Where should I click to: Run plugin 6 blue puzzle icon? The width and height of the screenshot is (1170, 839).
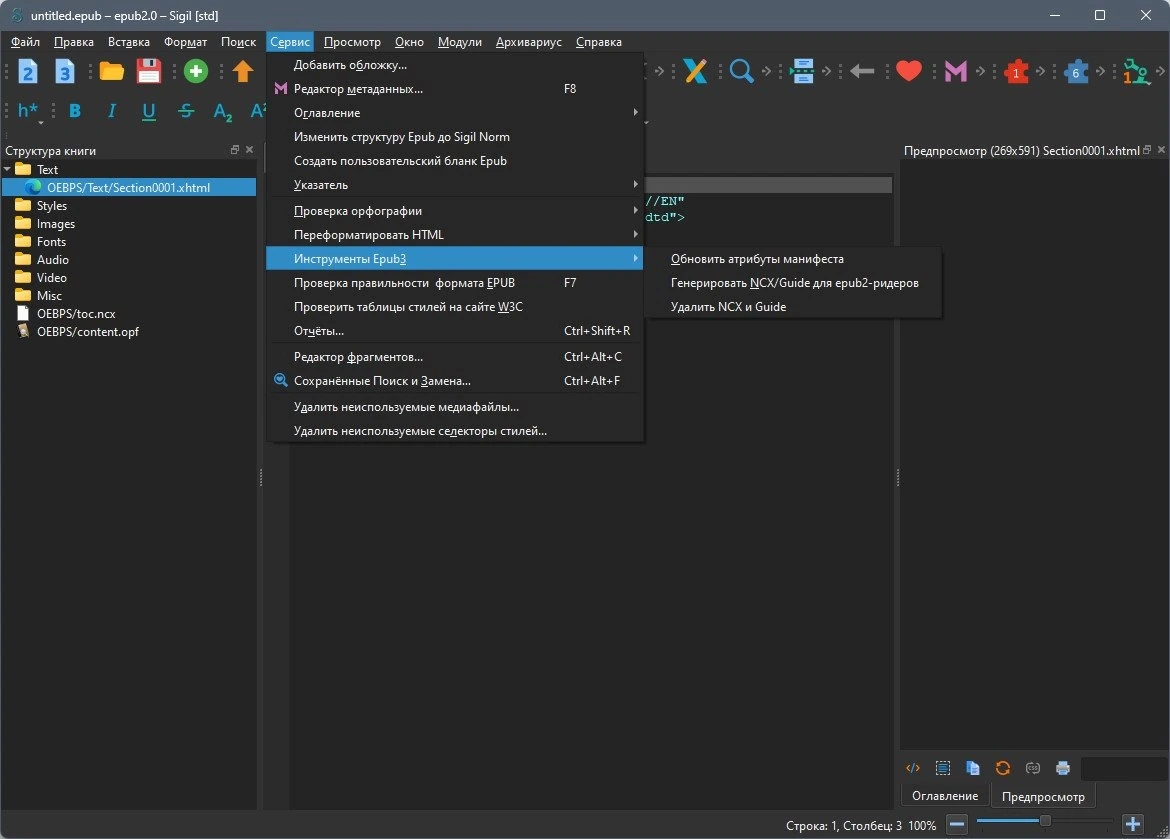pos(1076,72)
